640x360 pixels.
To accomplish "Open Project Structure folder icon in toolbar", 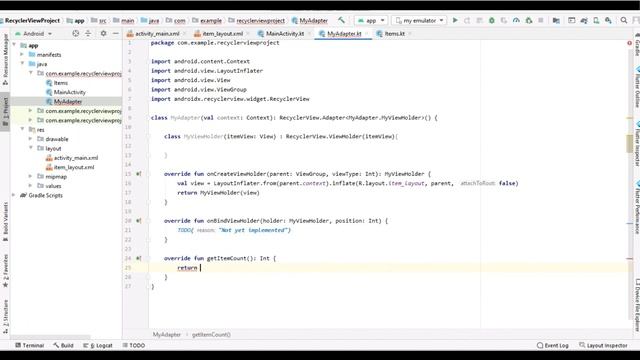I will (x=556, y=20).
